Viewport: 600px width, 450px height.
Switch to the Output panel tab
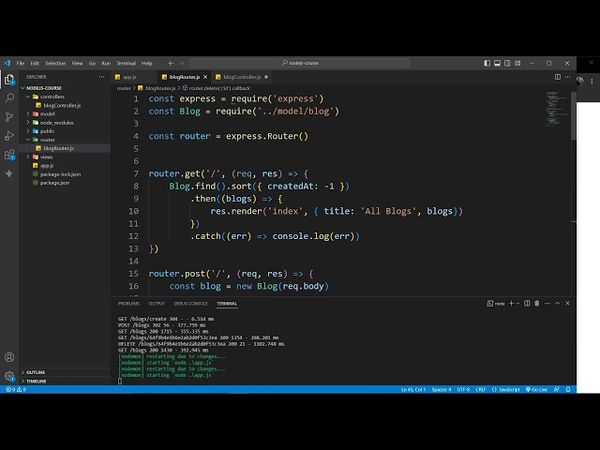tap(157, 303)
